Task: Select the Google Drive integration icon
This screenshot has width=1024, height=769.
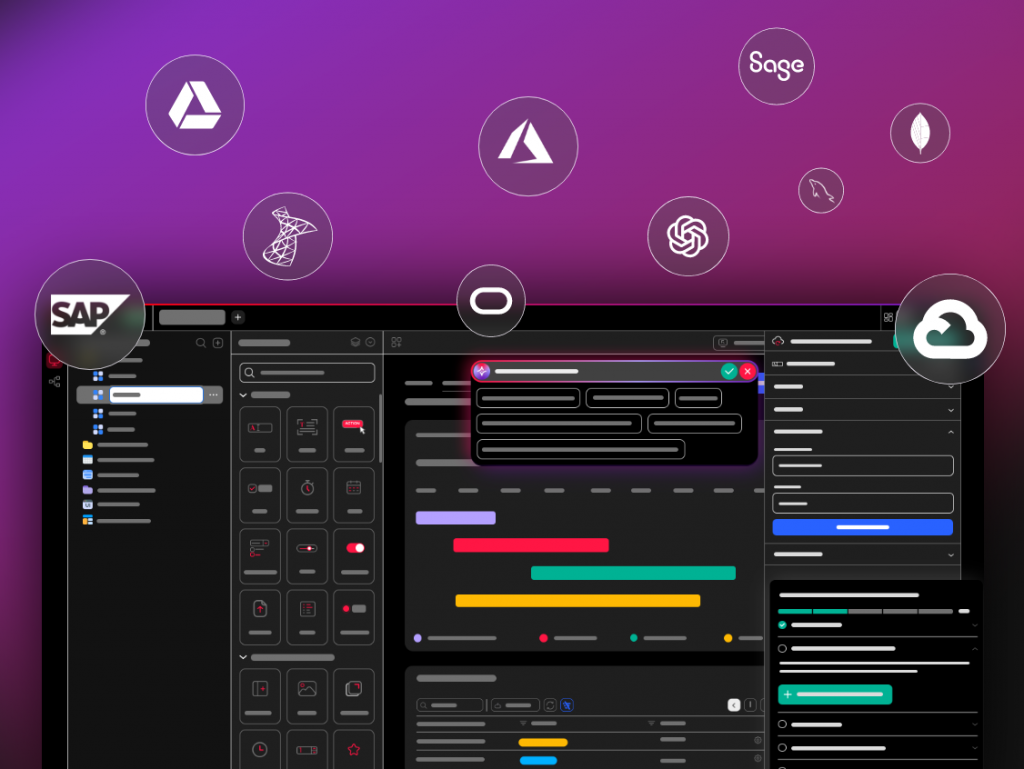Action: coord(195,105)
